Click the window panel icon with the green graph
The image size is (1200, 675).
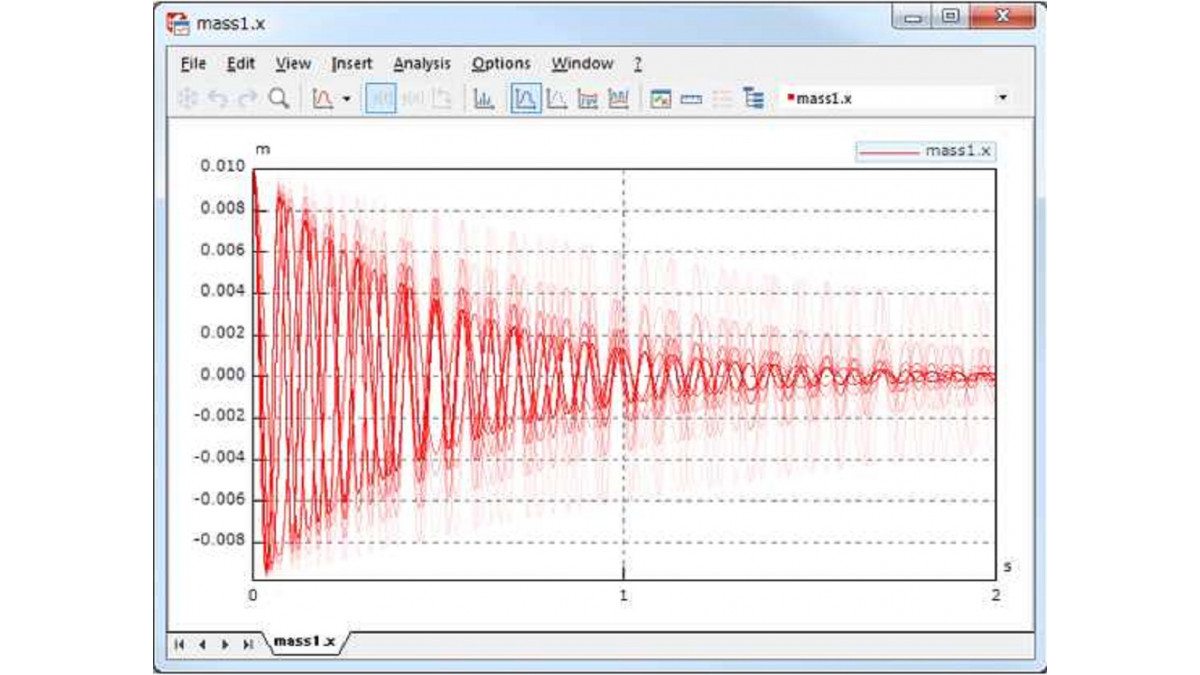point(660,98)
